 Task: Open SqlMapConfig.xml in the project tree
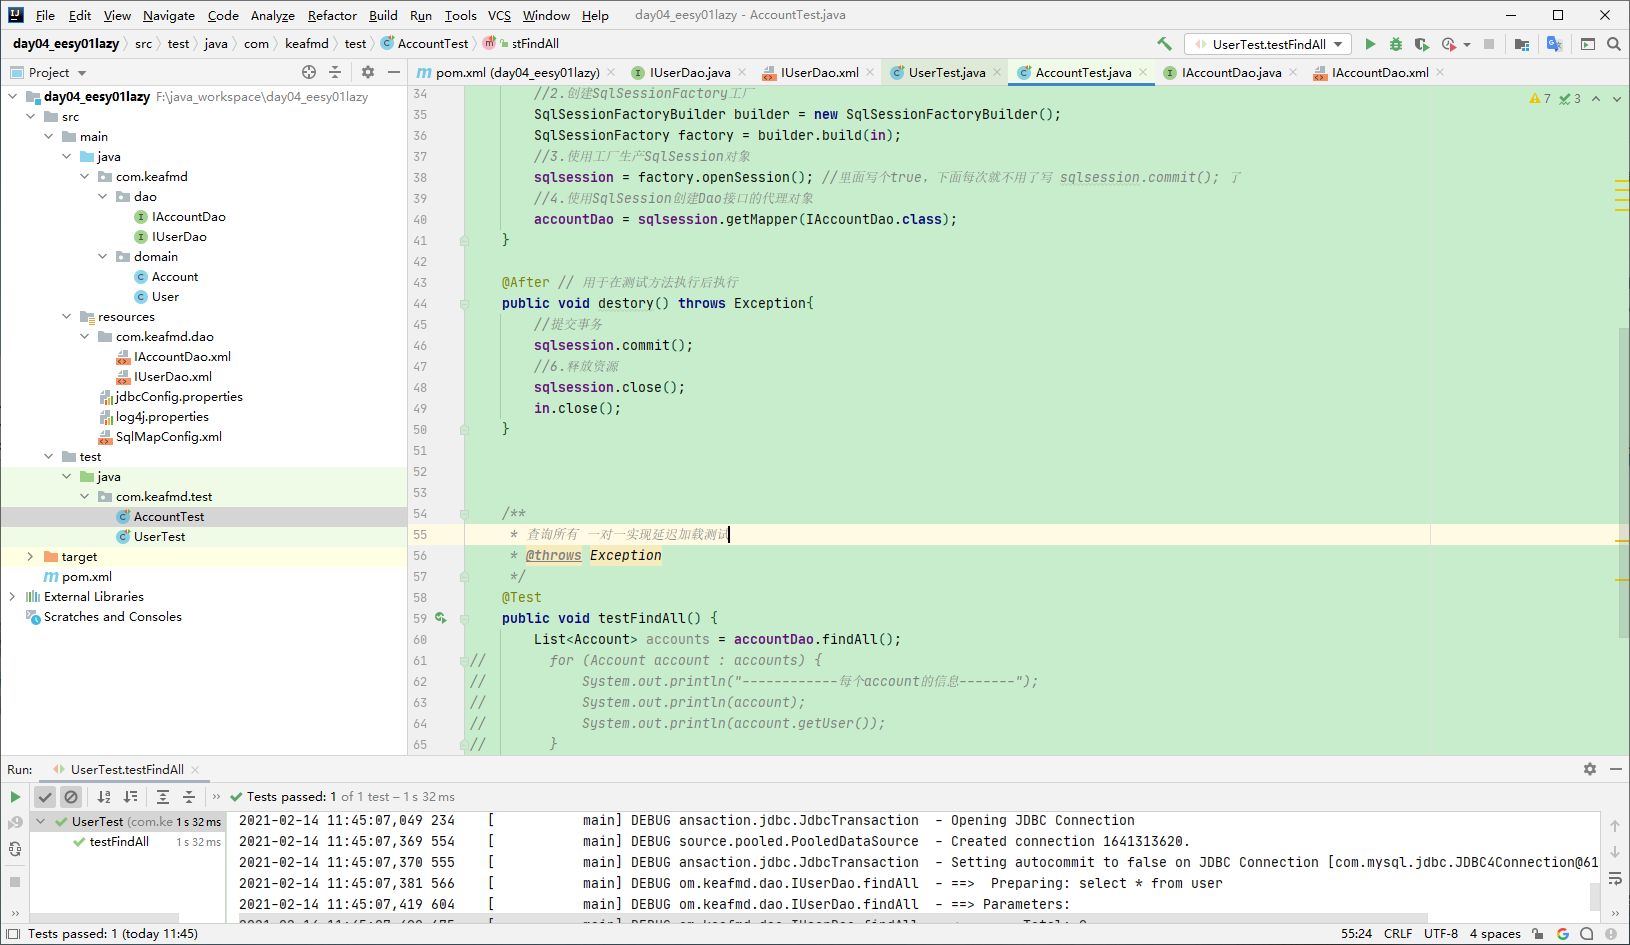point(168,437)
